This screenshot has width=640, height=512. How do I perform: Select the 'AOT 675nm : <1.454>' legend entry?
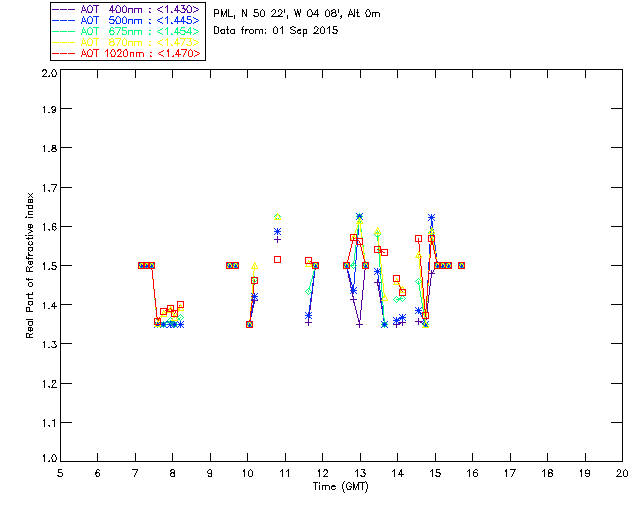127,31
